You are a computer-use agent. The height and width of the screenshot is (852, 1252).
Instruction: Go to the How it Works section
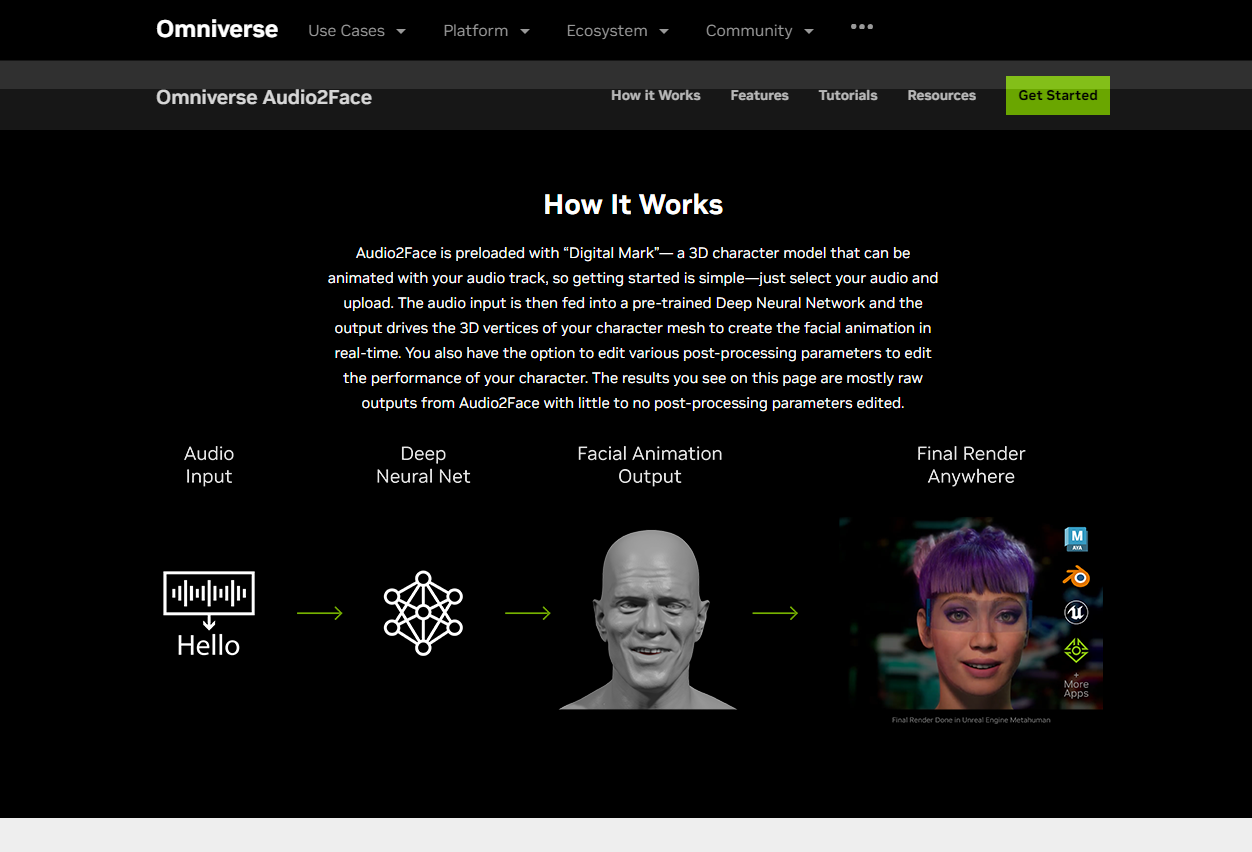click(x=655, y=96)
